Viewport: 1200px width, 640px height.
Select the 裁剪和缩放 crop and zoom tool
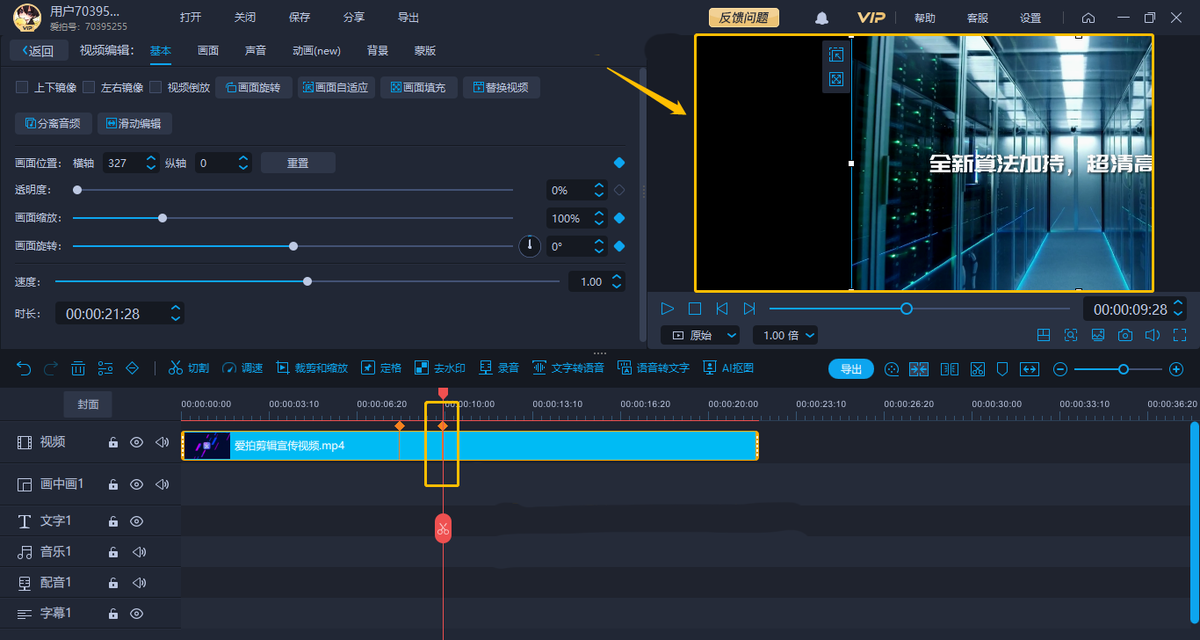(x=312, y=368)
